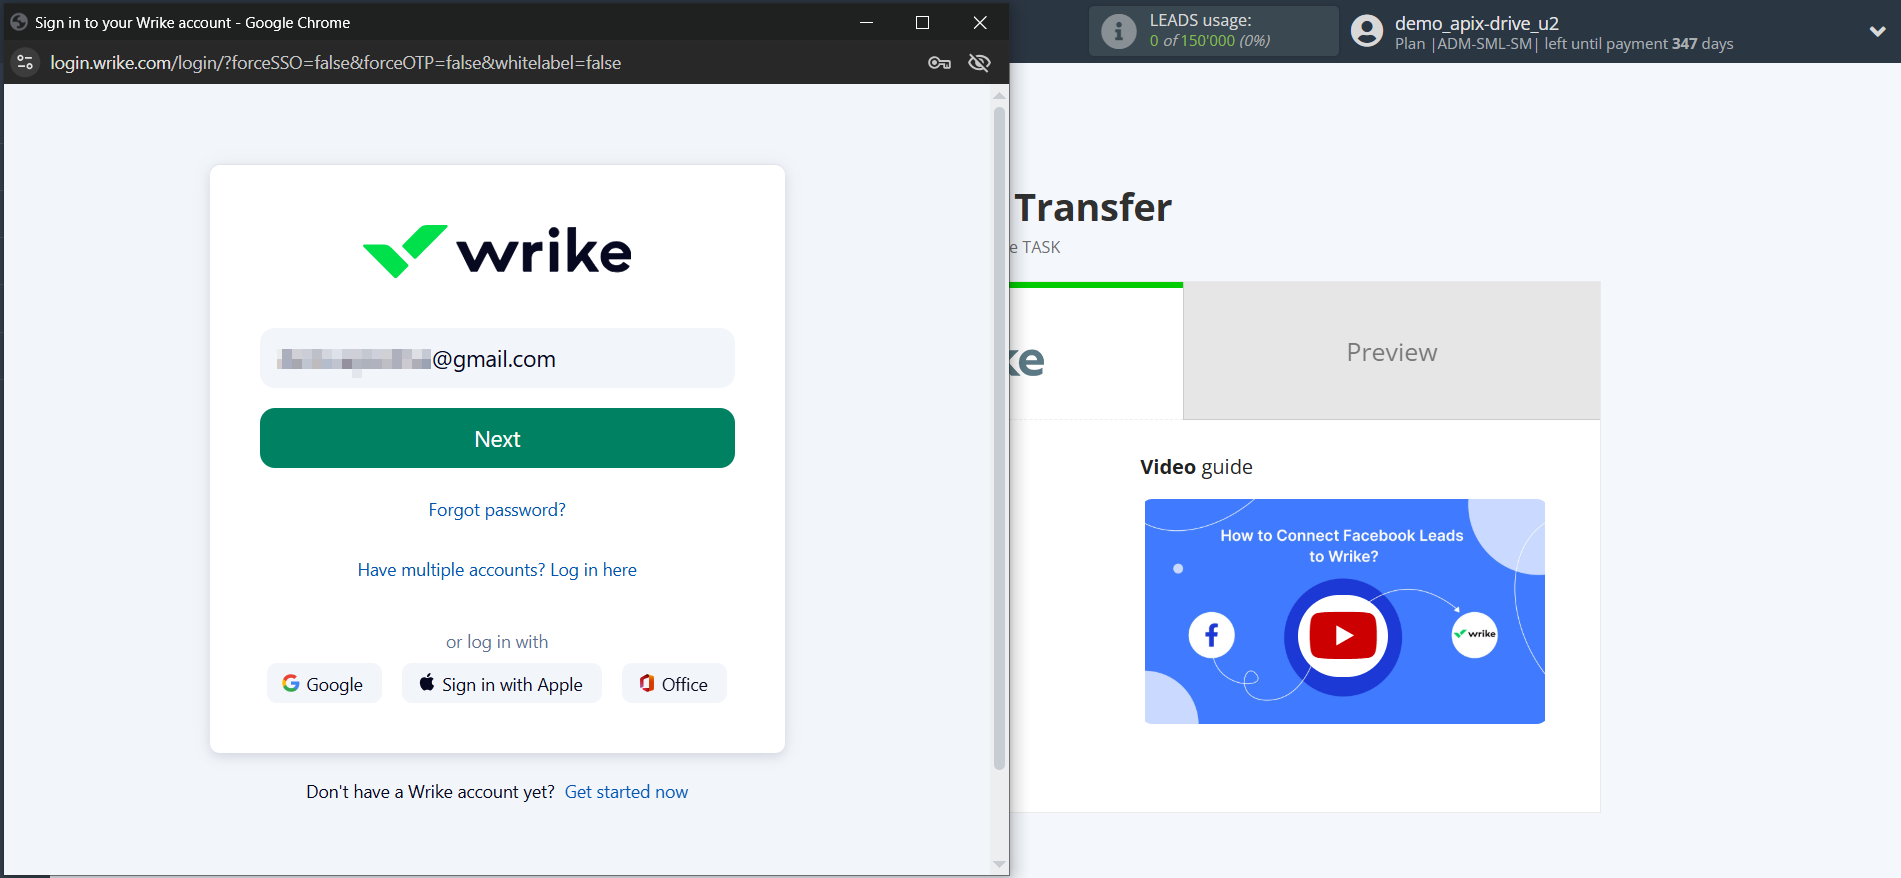The image size is (1901, 878).
Task: Click Have multiple accounts Log in here
Action: pos(497,570)
